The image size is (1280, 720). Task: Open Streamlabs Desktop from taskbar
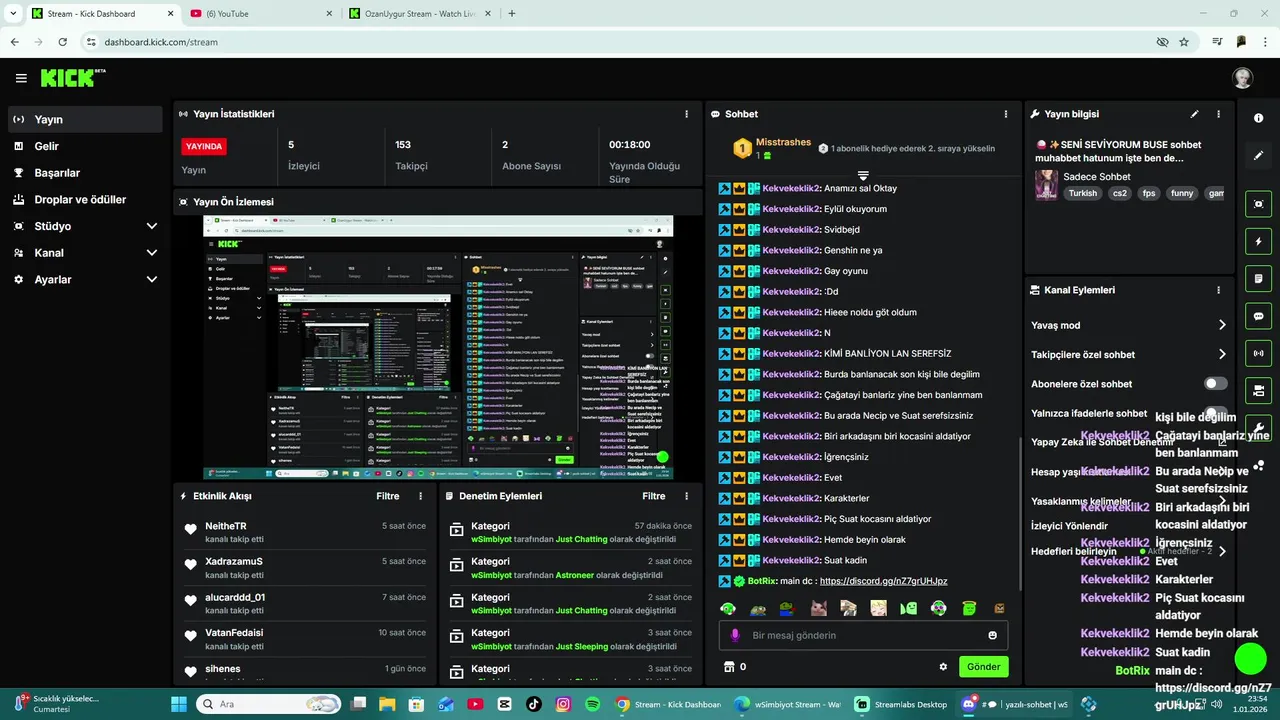pos(901,704)
